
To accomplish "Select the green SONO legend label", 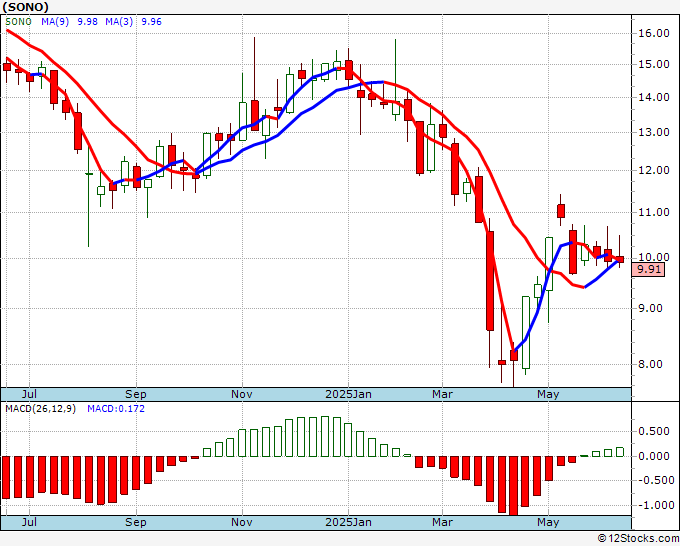I will click(18, 22).
